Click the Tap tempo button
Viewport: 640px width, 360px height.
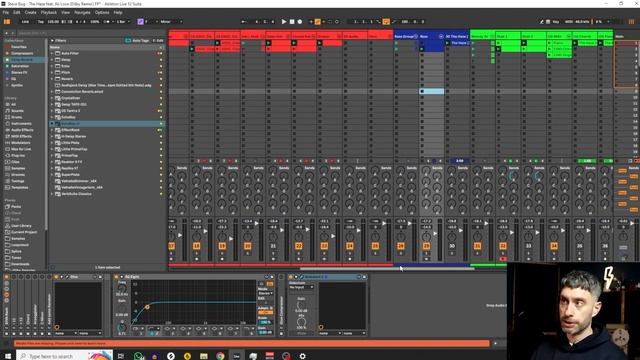click(x=40, y=22)
